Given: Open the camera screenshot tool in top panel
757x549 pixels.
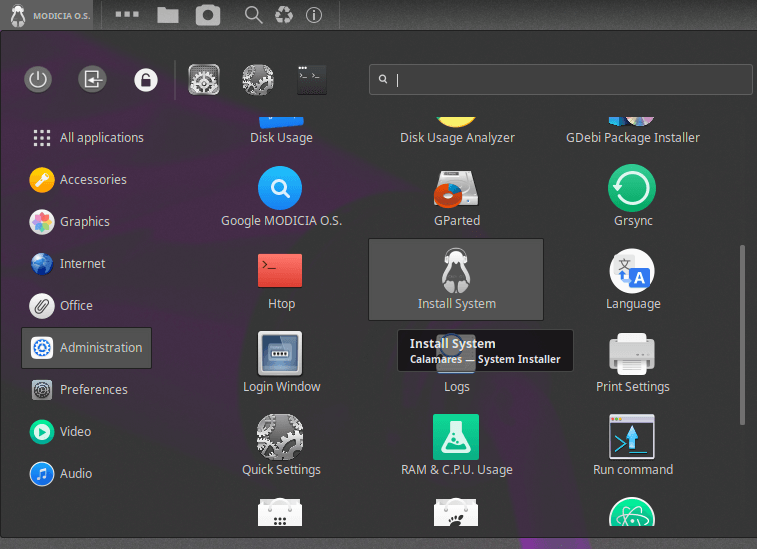Looking at the screenshot, I should click(x=208, y=15).
